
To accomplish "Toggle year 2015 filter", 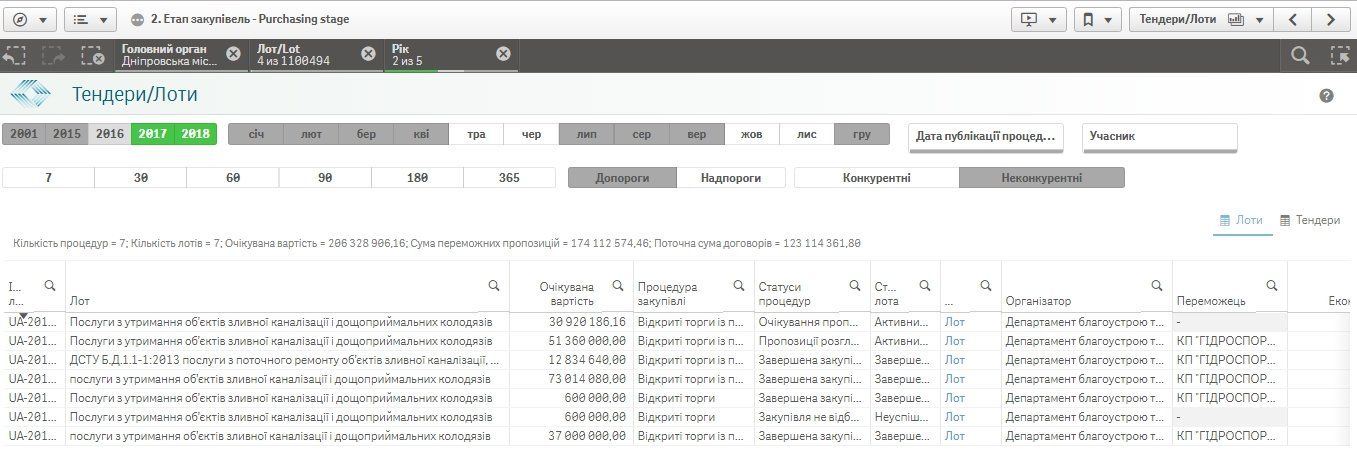I will point(67,134).
